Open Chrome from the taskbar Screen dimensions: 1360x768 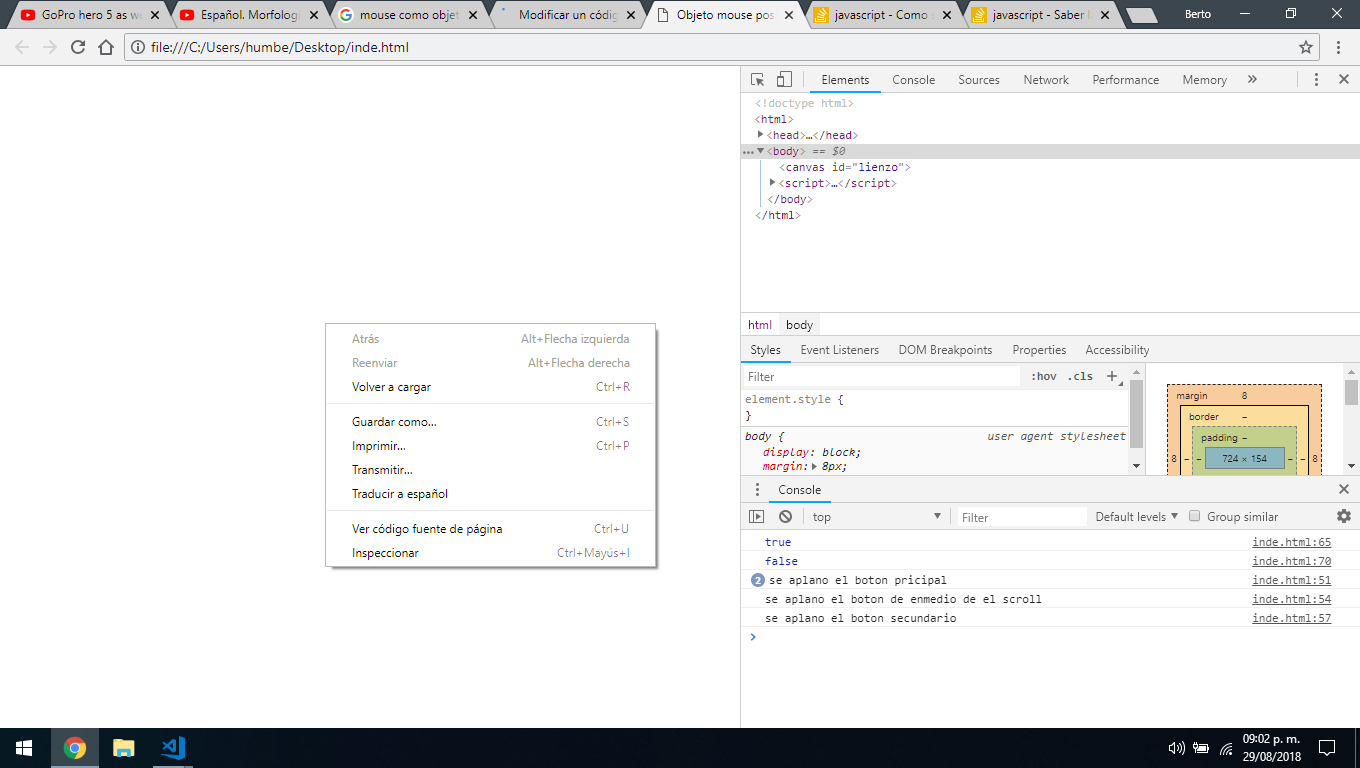pos(74,748)
